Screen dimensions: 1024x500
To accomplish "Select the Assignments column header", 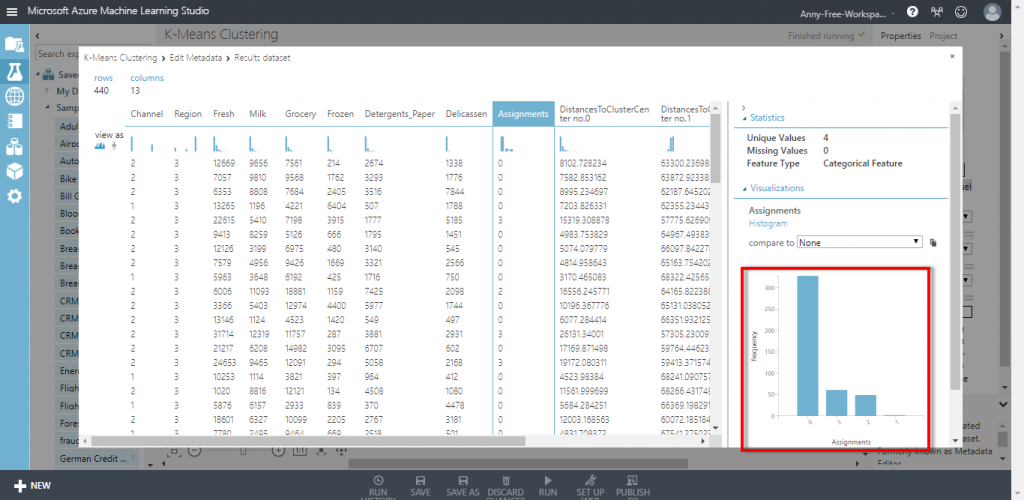I will point(522,114).
